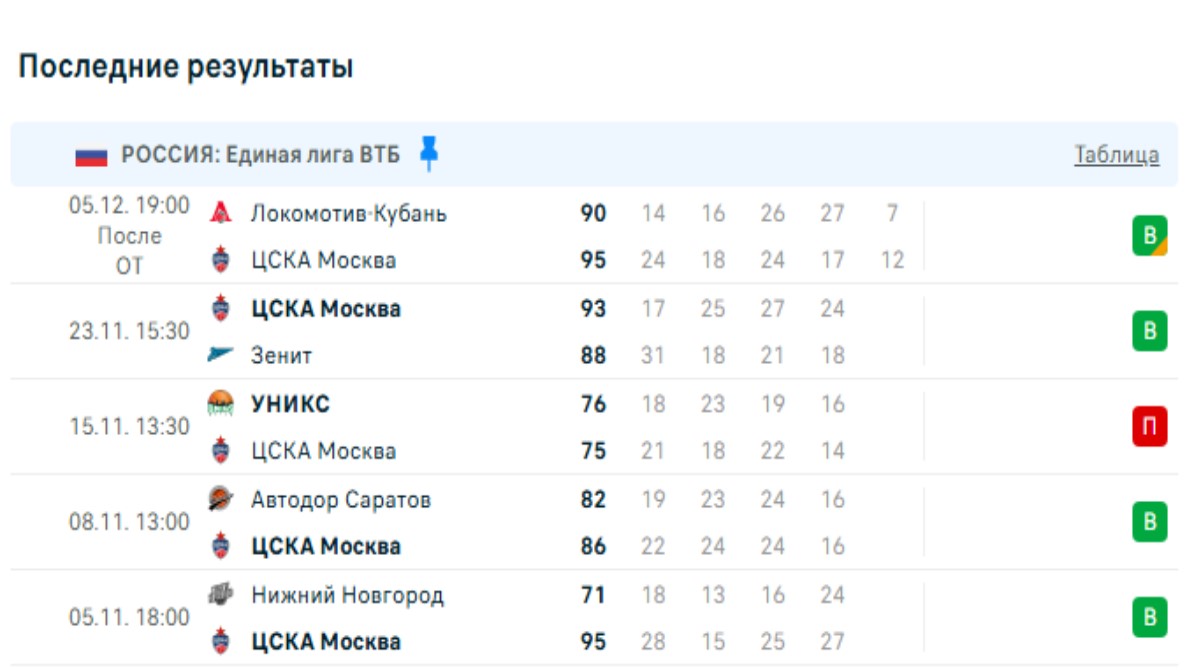This screenshot has width=1194, height=670.
Task: Open the РОССИЯ: Единая лига ВТБ league link
Action: coord(260,155)
